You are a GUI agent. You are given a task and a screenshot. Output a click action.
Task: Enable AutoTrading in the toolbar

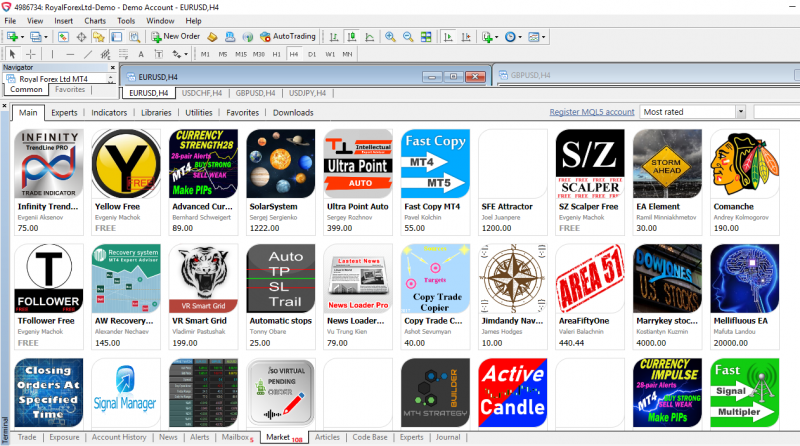pyautogui.click(x=288, y=36)
